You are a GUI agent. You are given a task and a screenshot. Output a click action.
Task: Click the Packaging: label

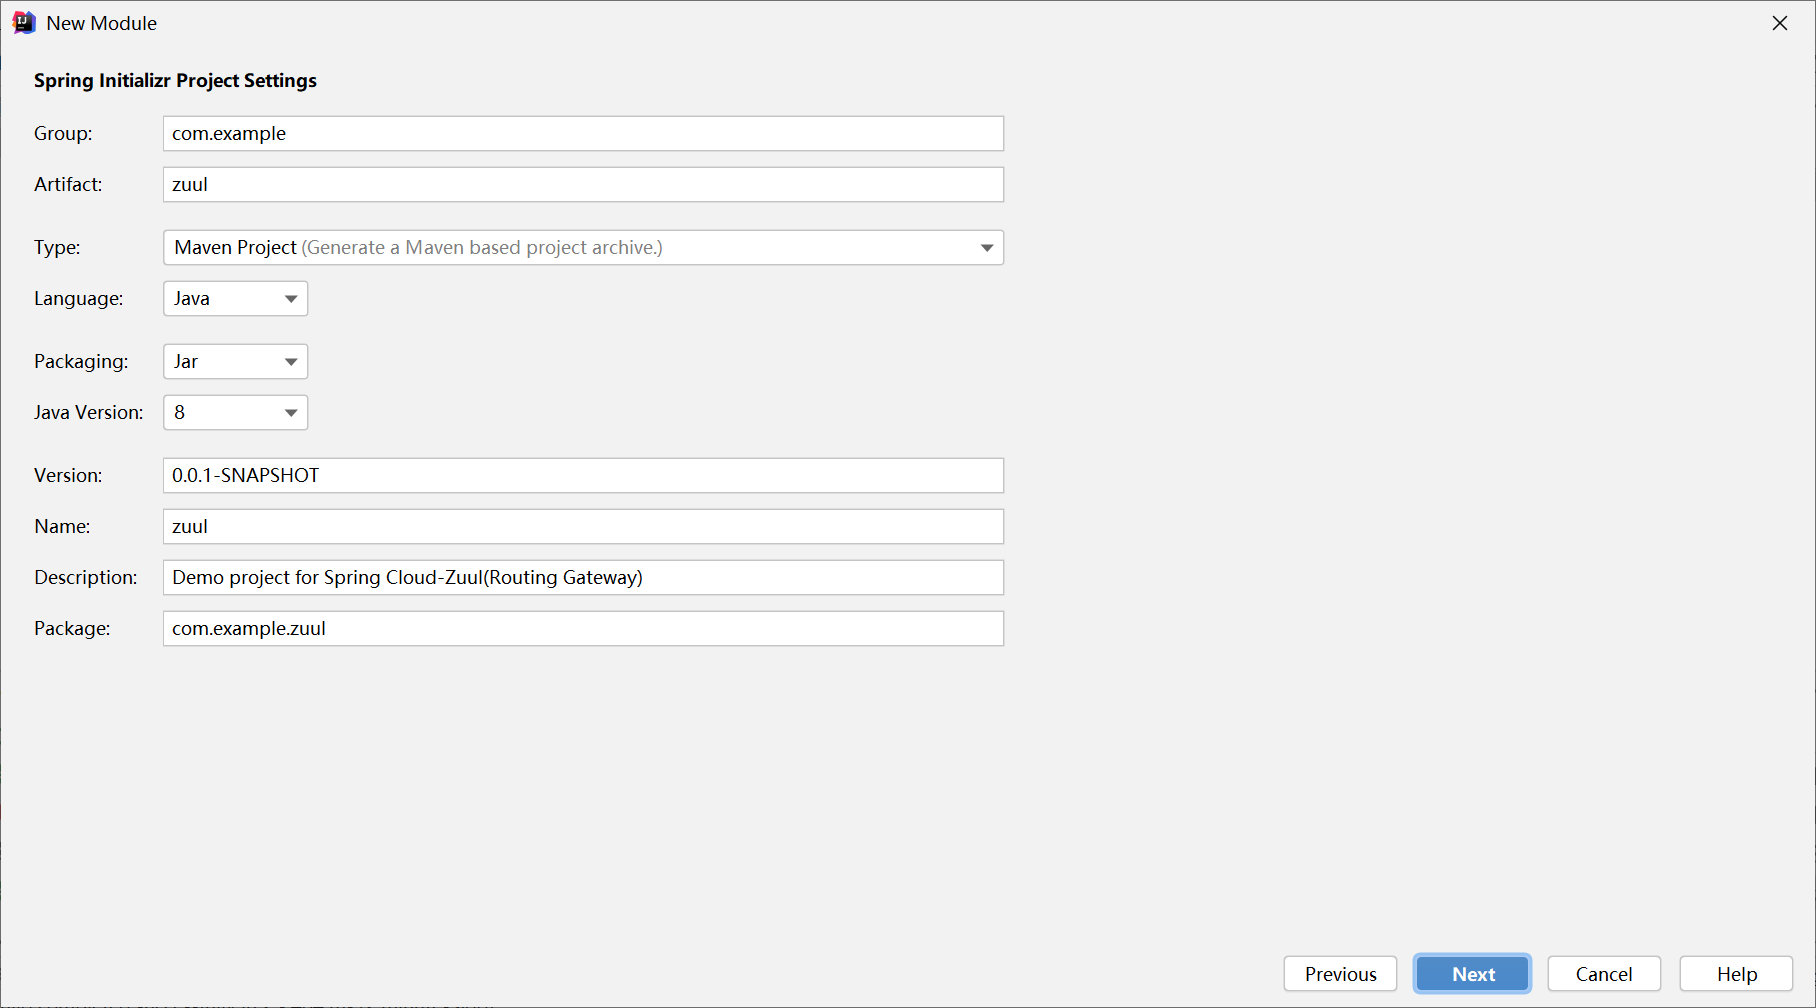click(x=81, y=361)
